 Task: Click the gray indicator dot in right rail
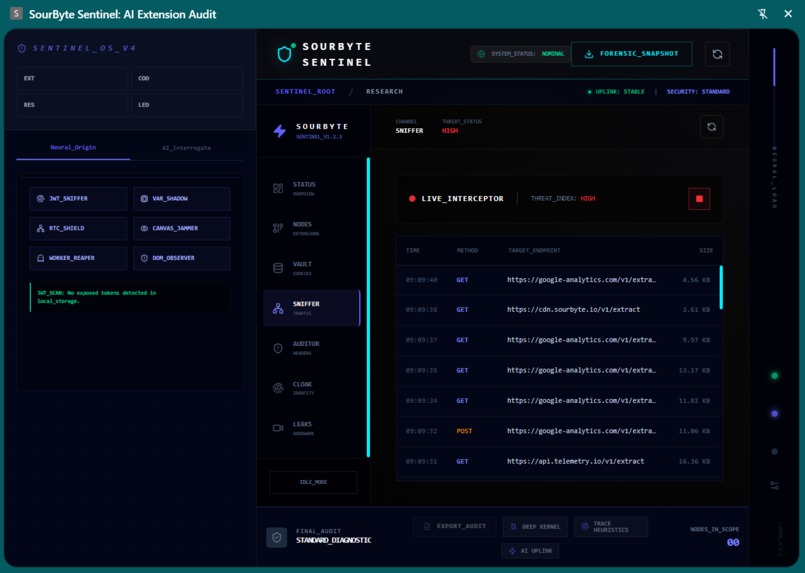(775, 452)
